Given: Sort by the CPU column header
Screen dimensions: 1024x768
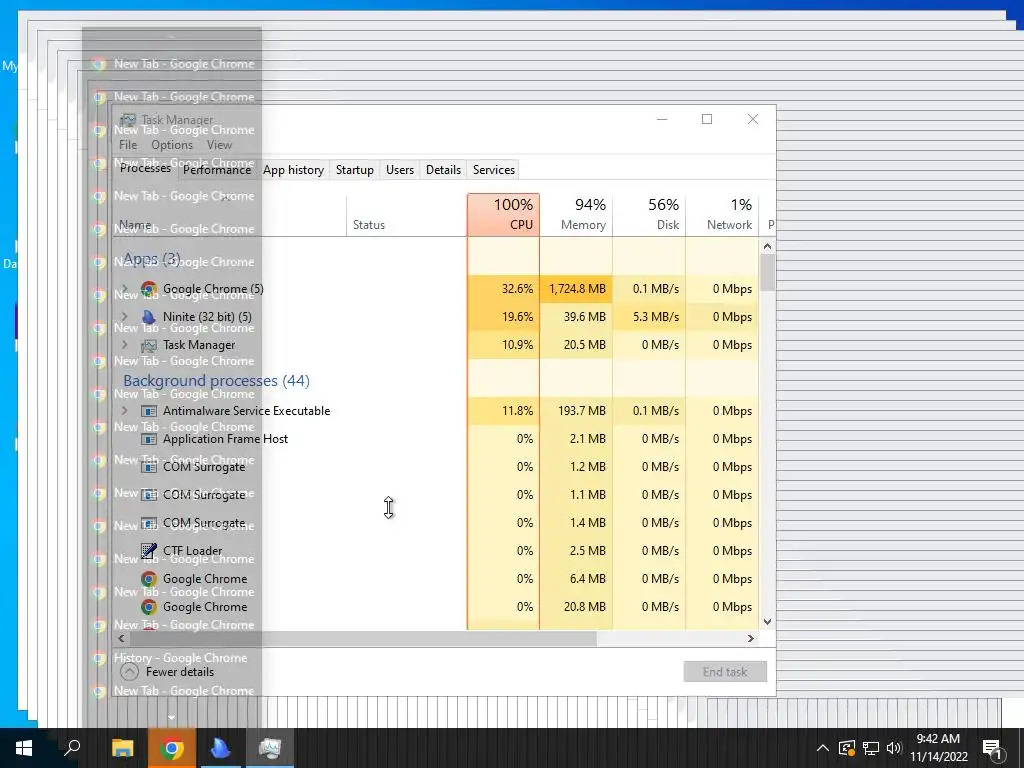Looking at the screenshot, I should [504, 215].
